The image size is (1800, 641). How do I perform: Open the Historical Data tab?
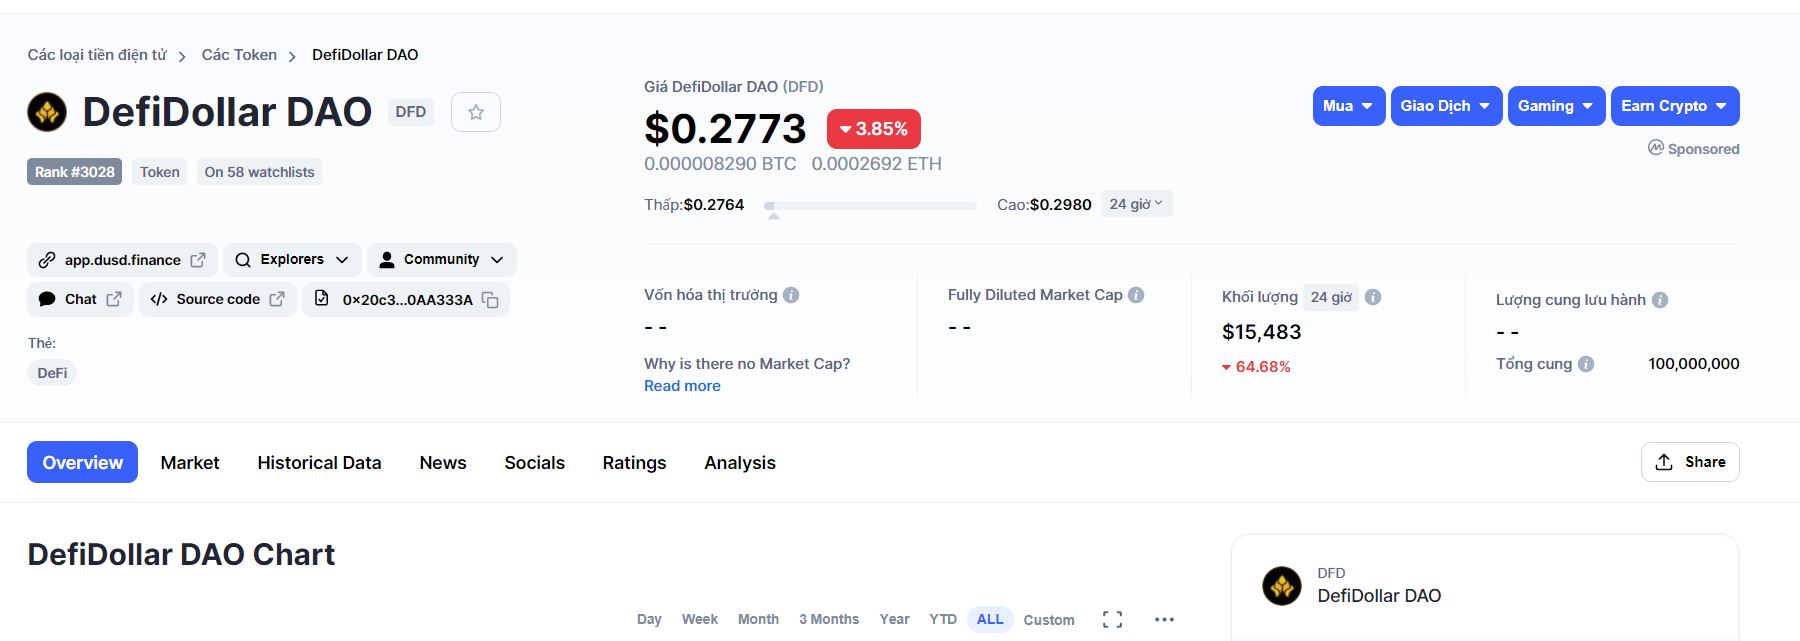pos(319,463)
